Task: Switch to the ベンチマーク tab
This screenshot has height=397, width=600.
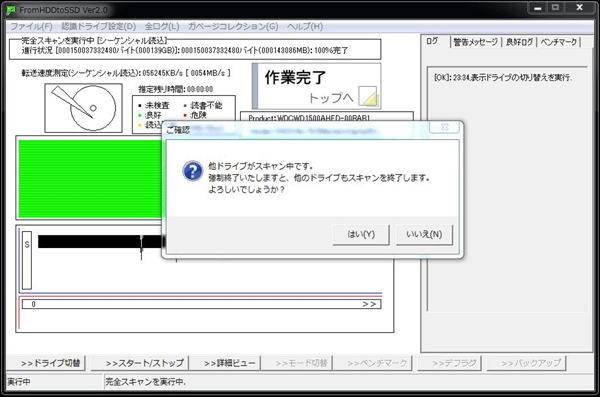Action: (559, 42)
